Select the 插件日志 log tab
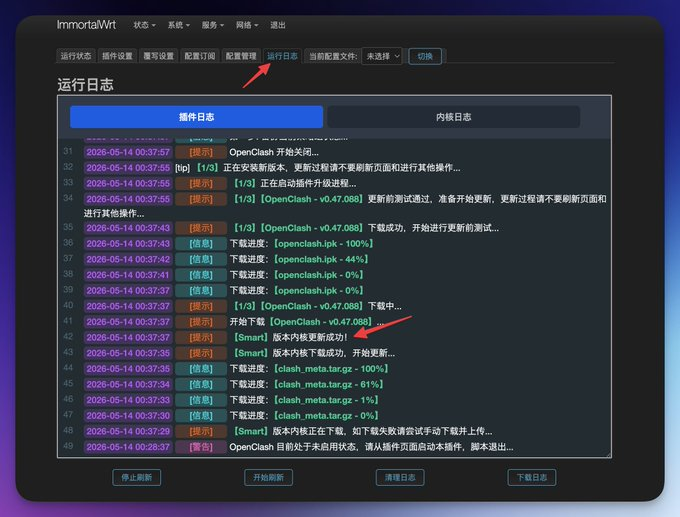The height and width of the screenshot is (517, 680). (x=196, y=117)
